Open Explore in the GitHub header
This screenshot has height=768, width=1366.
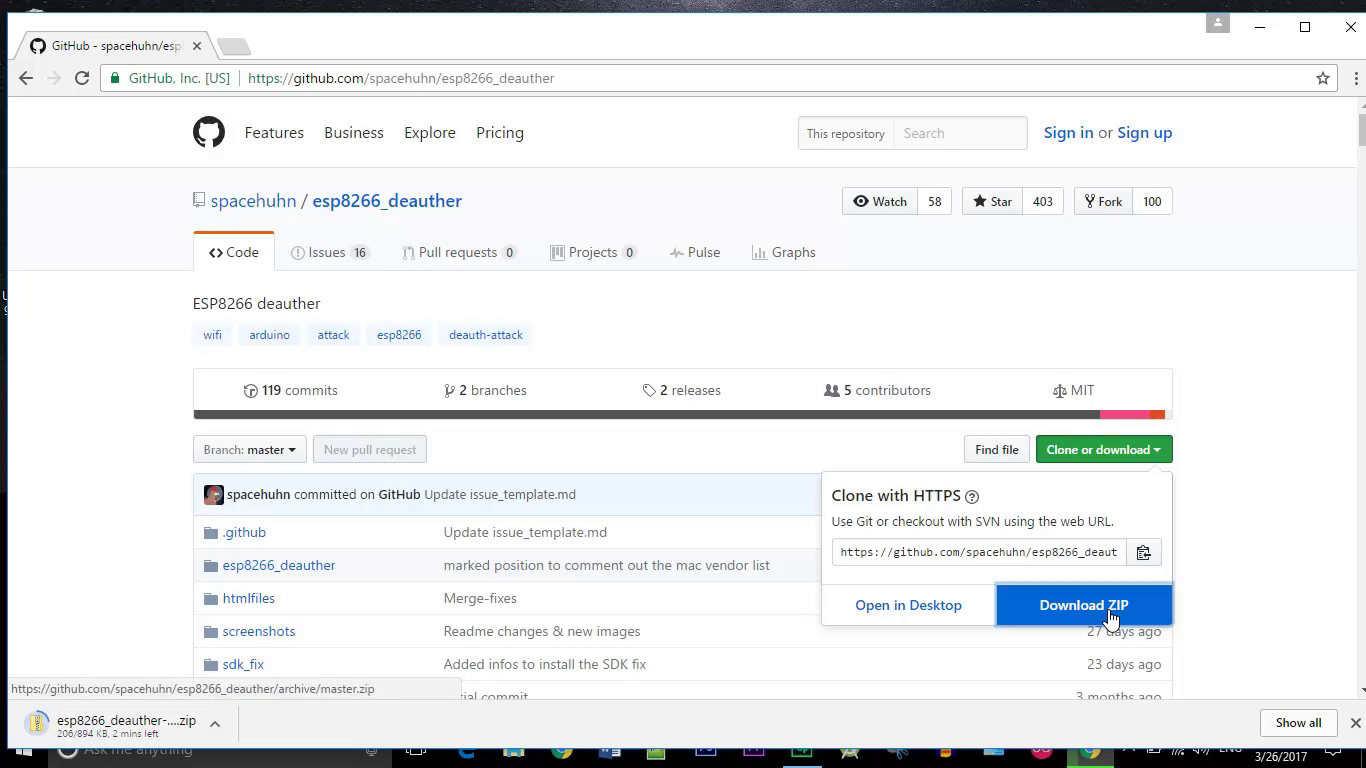430,133
